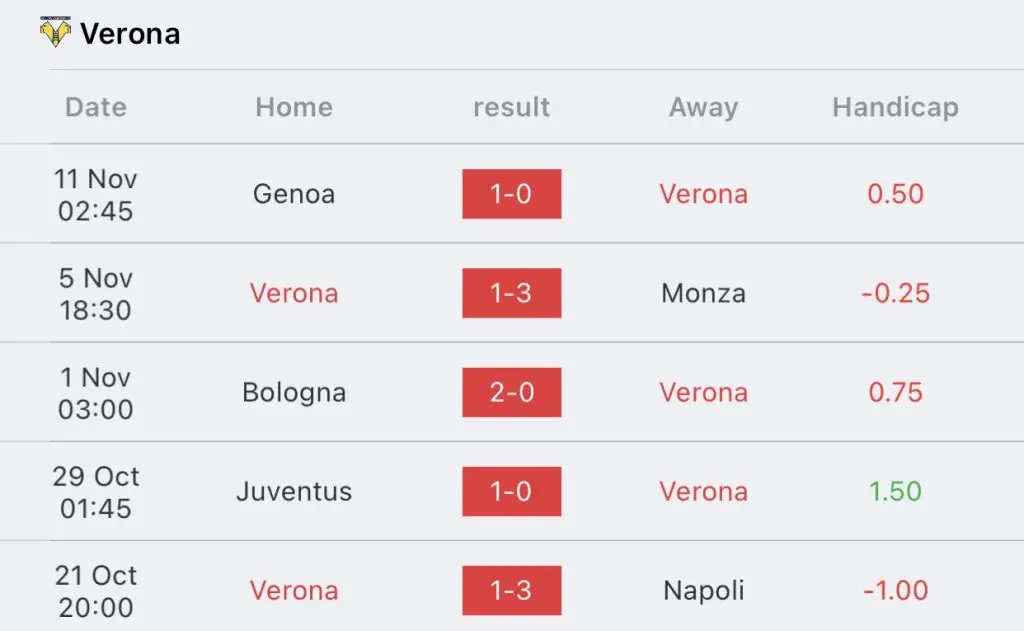
Task: Open the Genoa 1-0 result badge
Action: point(511,194)
